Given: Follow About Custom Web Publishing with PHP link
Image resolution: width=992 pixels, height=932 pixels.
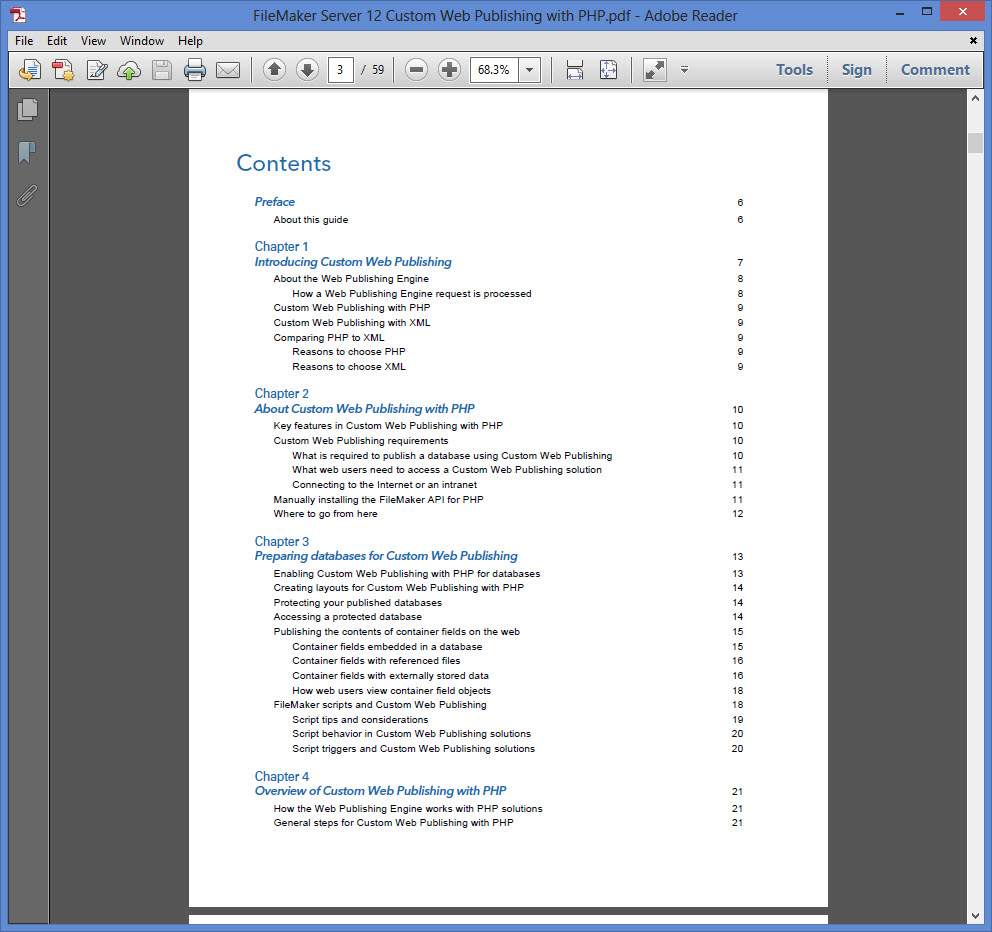Looking at the screenshot, I should 364,409.
